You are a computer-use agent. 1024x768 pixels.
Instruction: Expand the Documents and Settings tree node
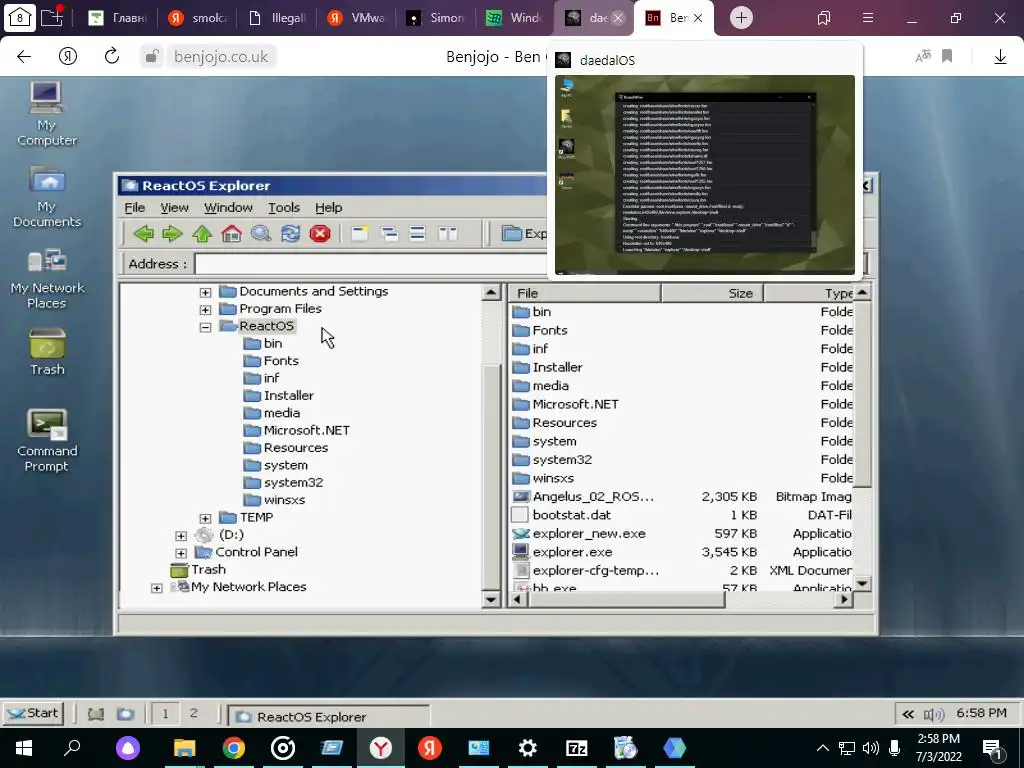(x=205, y=293)
